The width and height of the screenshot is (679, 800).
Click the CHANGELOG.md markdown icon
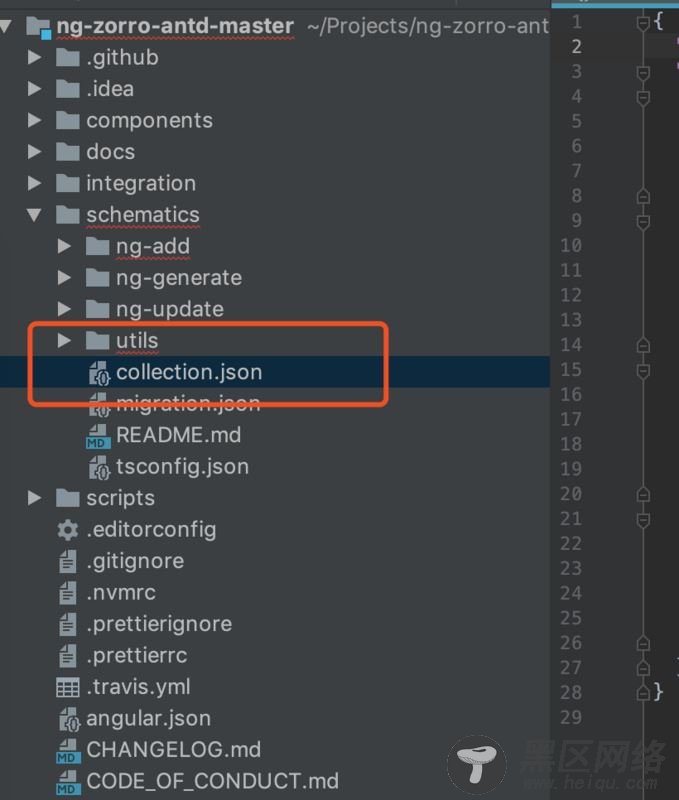68,751
